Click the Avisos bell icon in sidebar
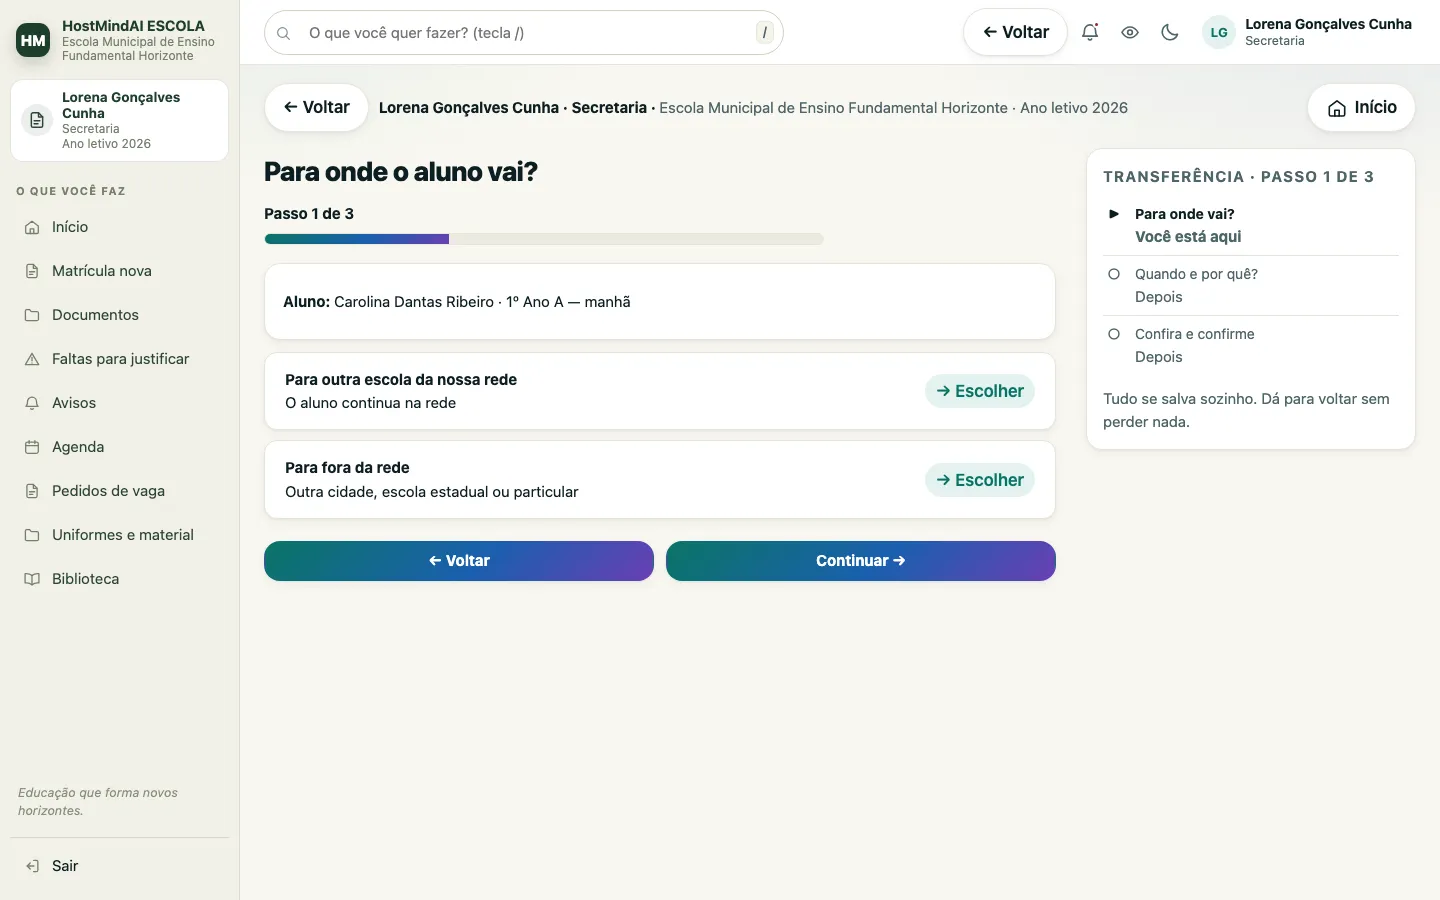The image size is (1440, 900). click(32, 403)
